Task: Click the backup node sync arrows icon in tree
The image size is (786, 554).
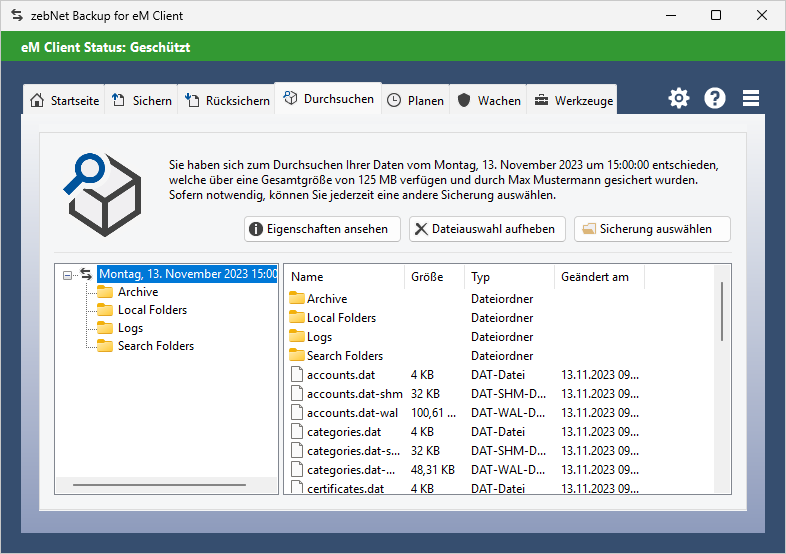Action: [x=86, y=274]
